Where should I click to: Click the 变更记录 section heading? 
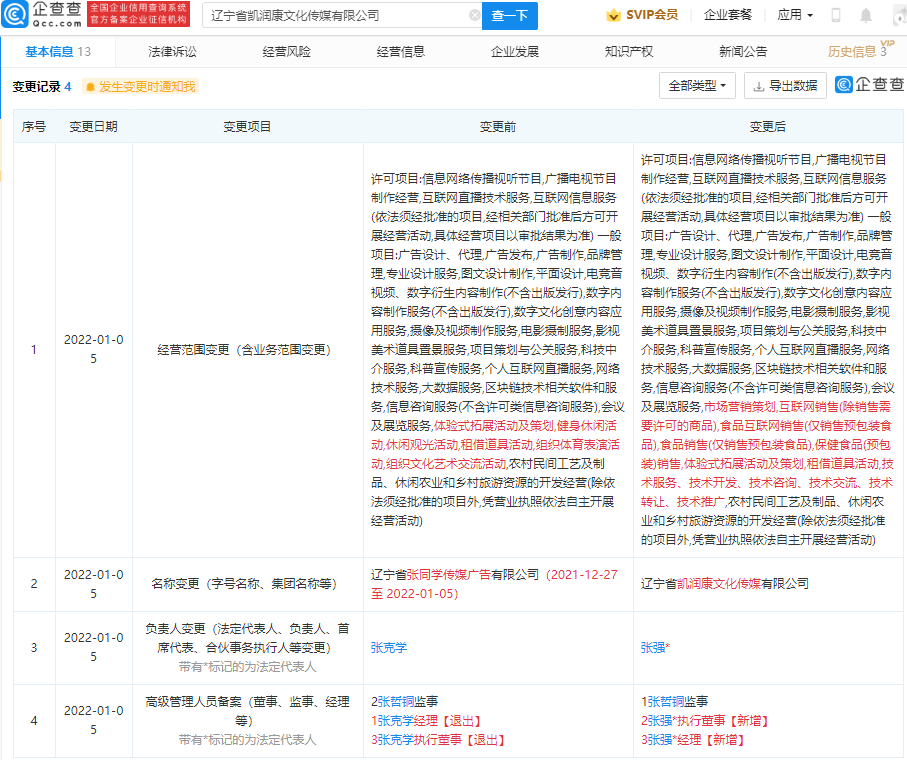36,87
